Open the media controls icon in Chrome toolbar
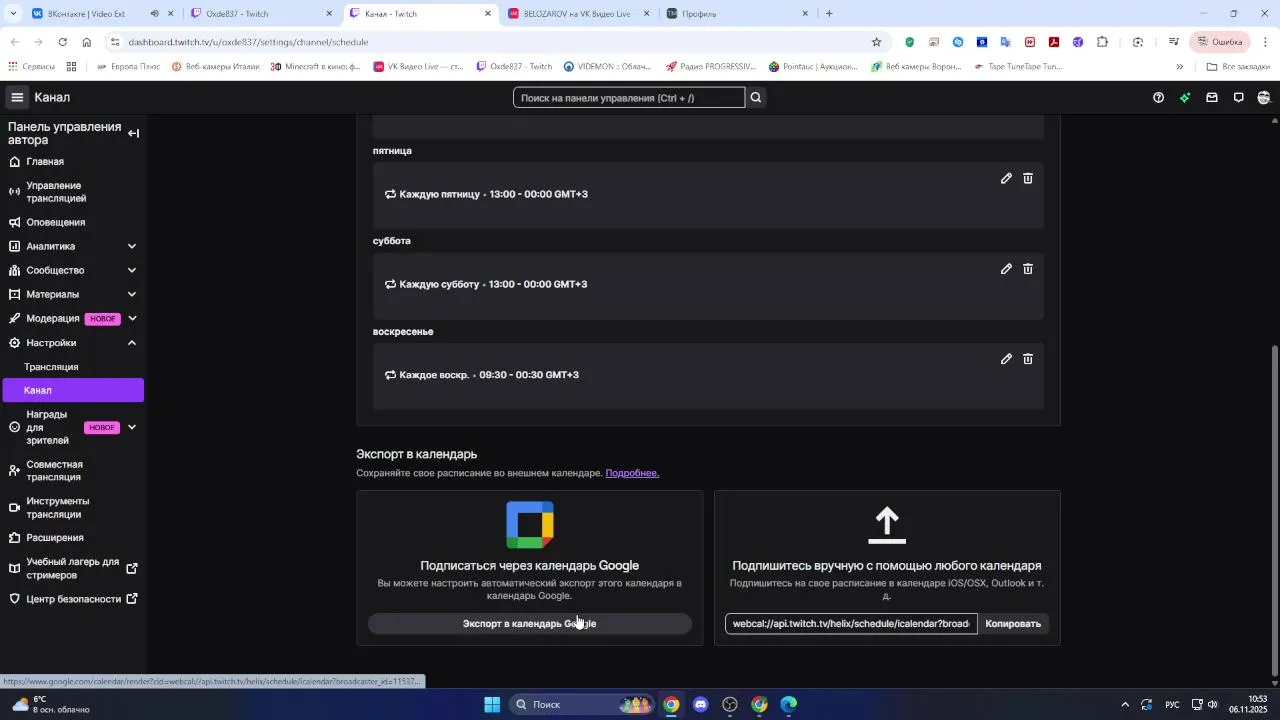Viewport: 1280px width, 720px height. [1173, 42]
